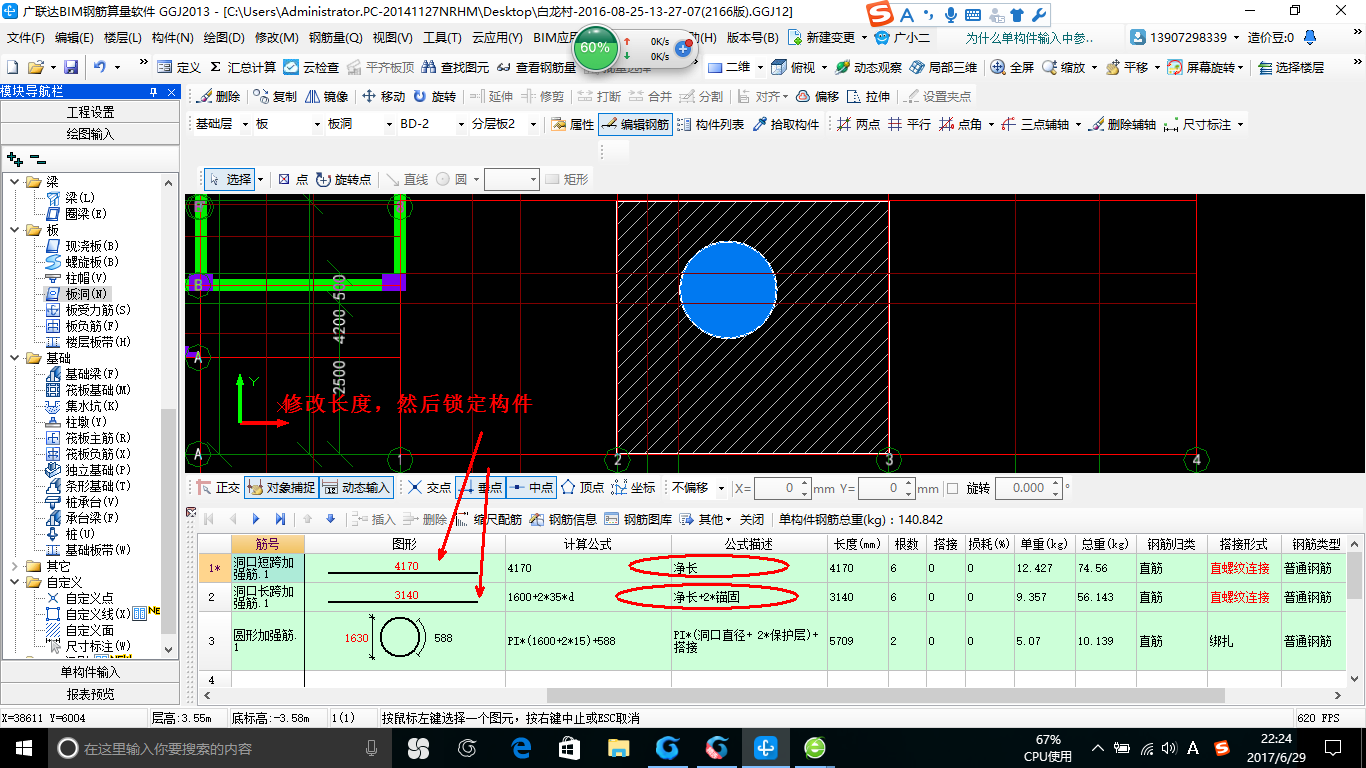1366x768 pixels.
Task: Open 文件(F) menu
Action: (26, 38)
